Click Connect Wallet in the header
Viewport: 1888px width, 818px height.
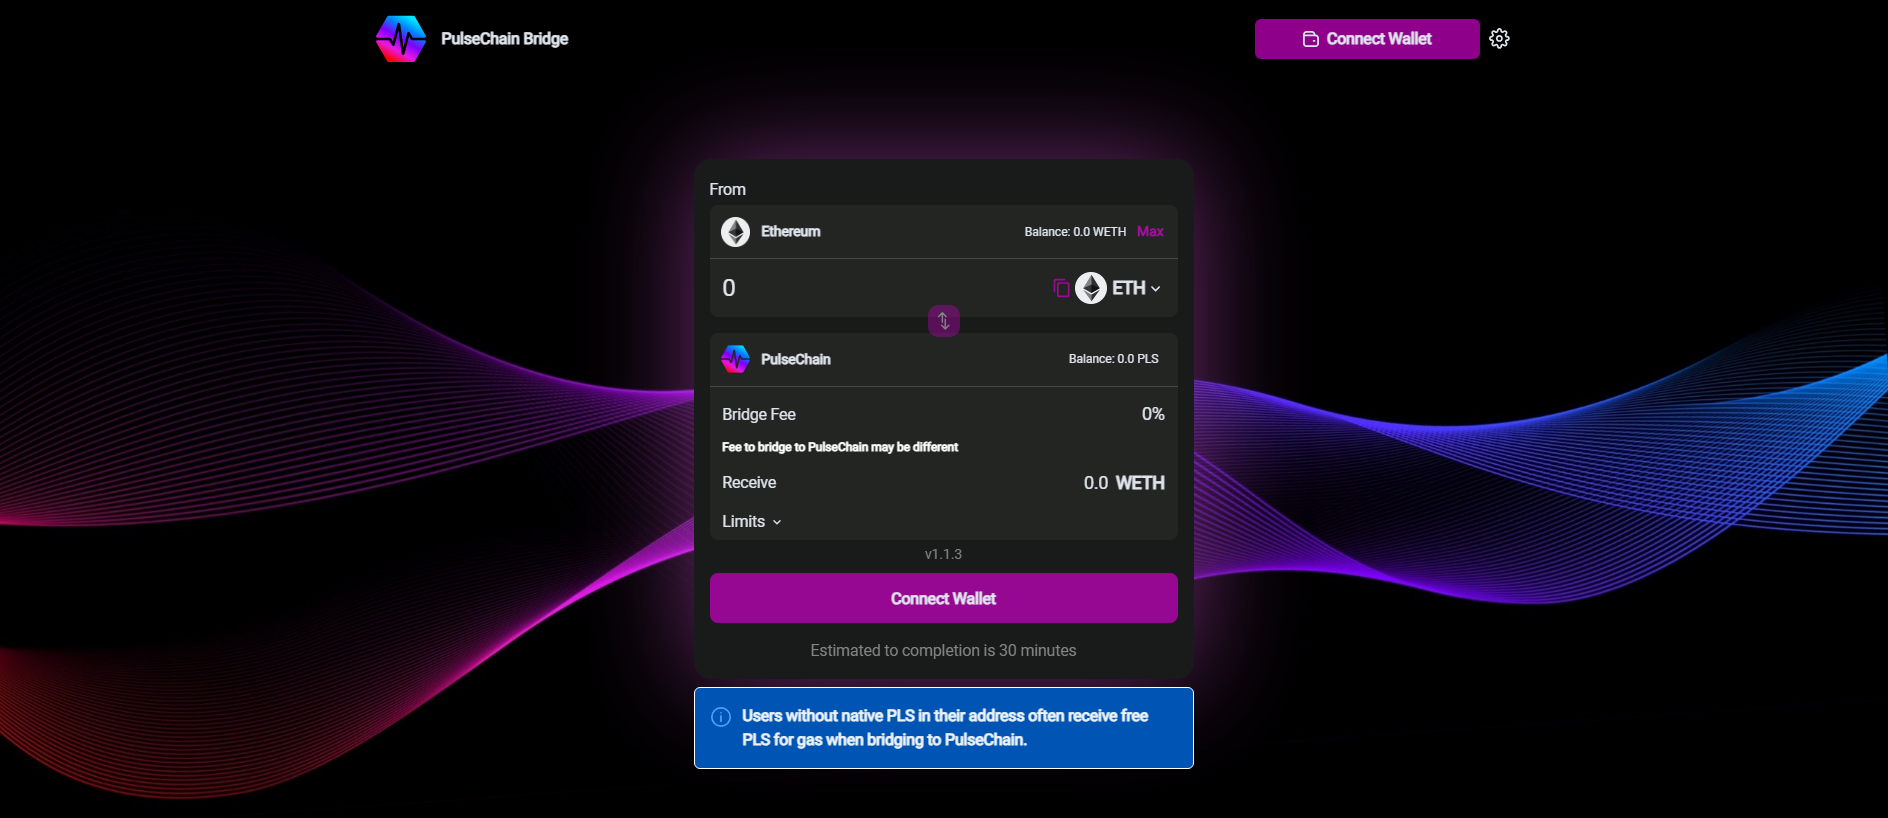(x=1367, y=39)
